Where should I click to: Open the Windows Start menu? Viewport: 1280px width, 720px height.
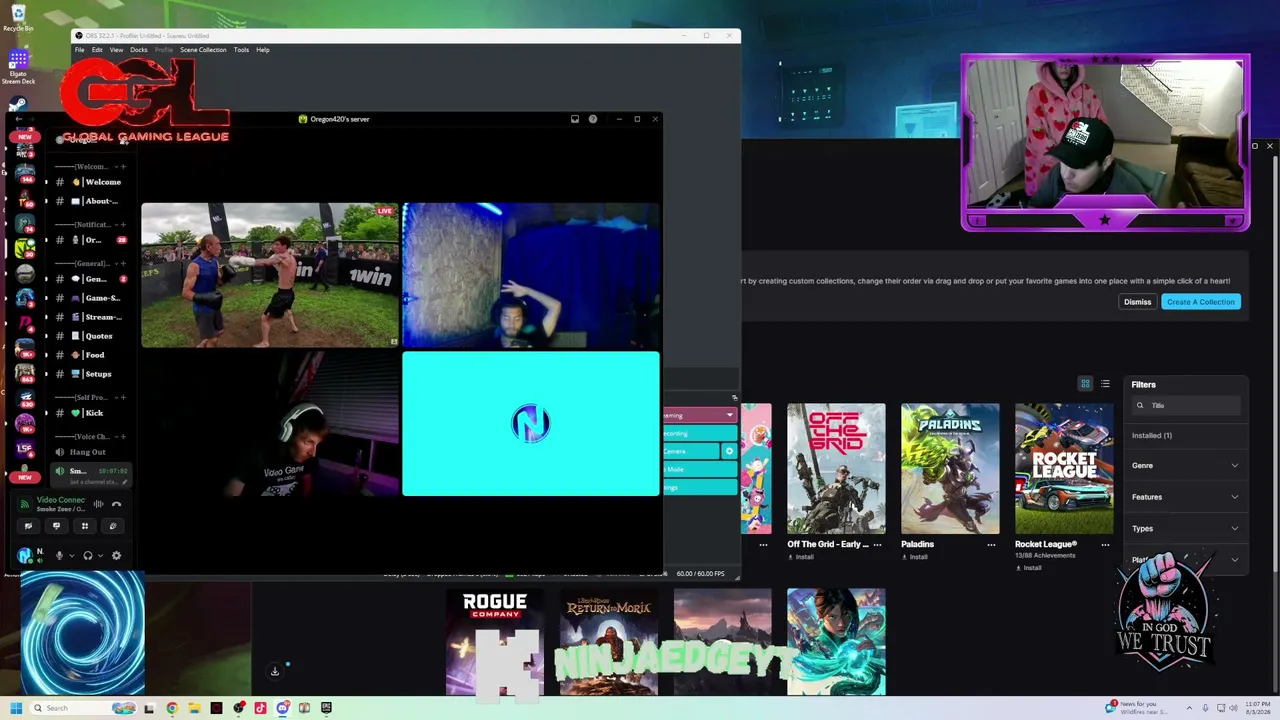coord(16,708)
